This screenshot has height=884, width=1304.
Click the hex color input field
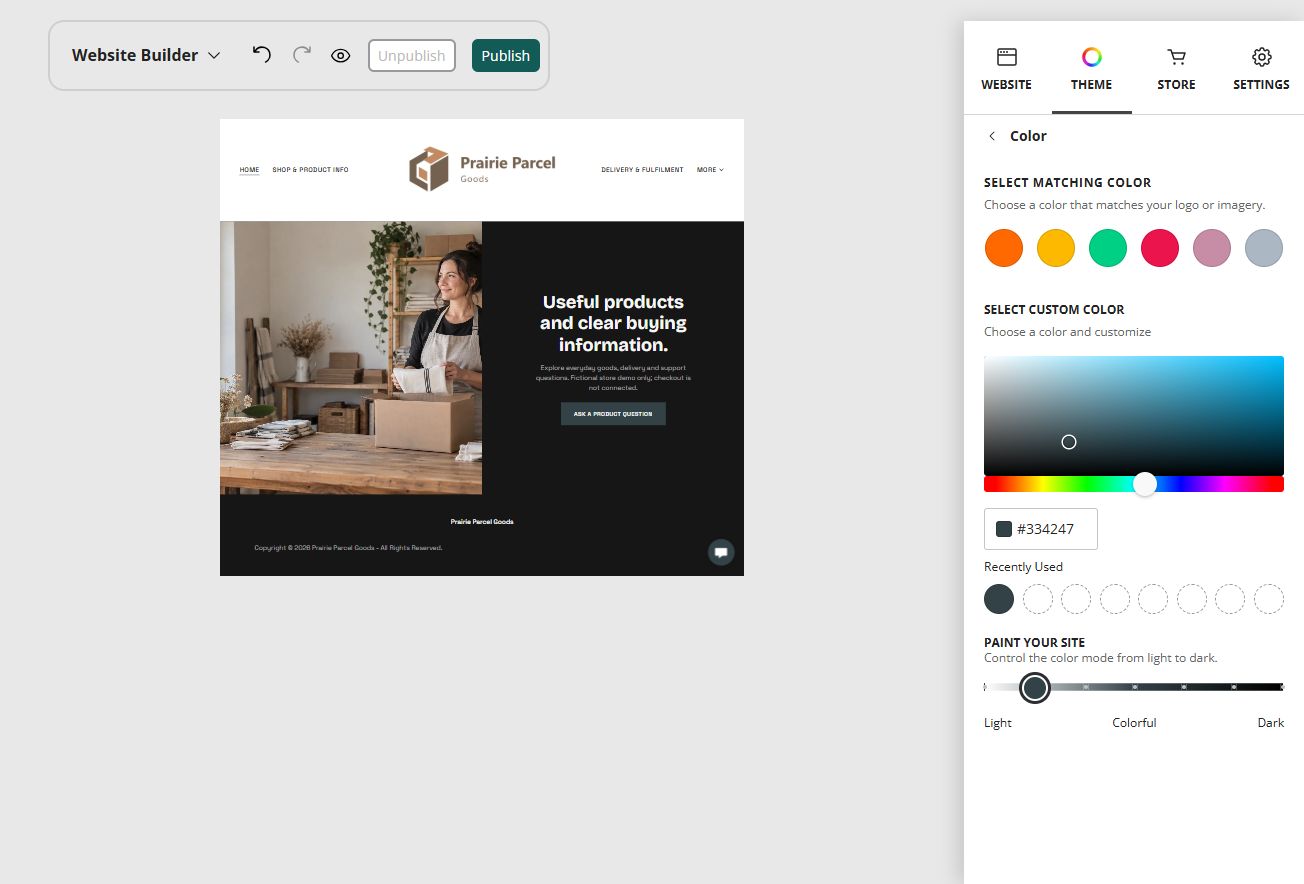pyautogui.click(x=1041, y=529)
